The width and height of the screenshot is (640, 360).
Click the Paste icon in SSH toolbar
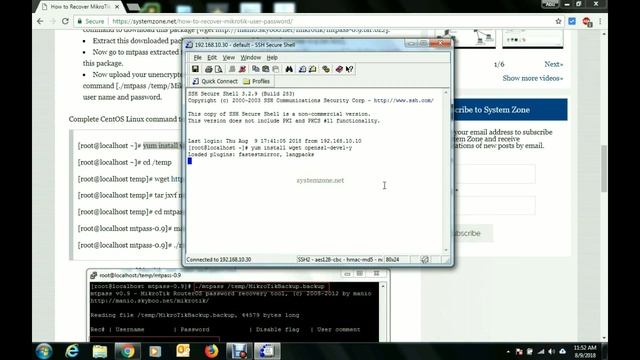tap(266, 69)
